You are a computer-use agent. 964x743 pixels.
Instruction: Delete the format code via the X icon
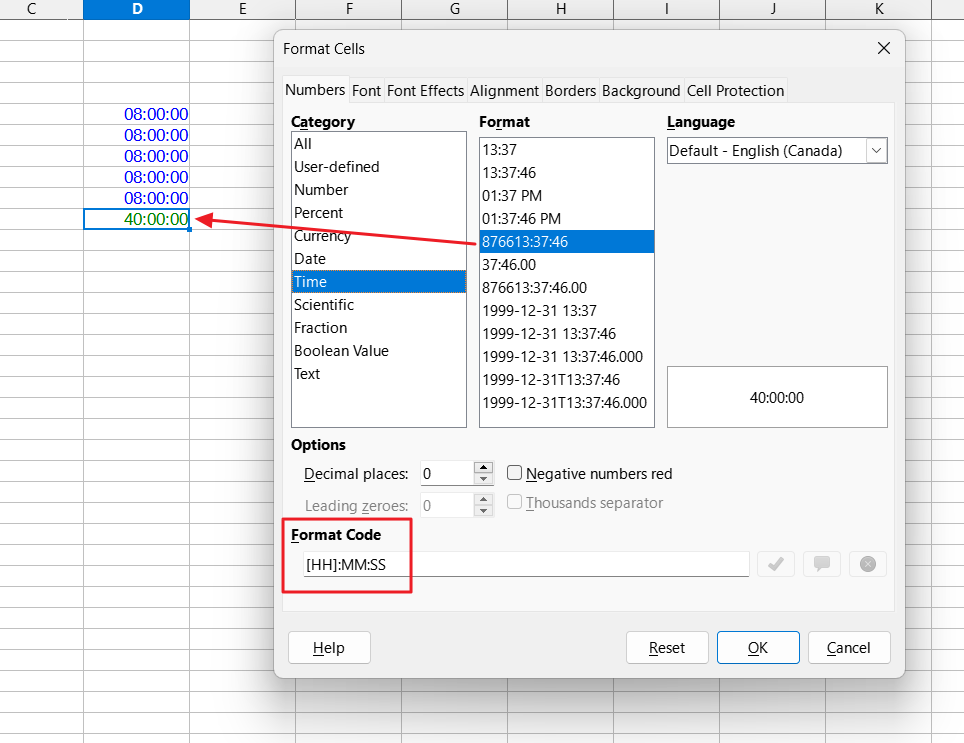[867, 564]
